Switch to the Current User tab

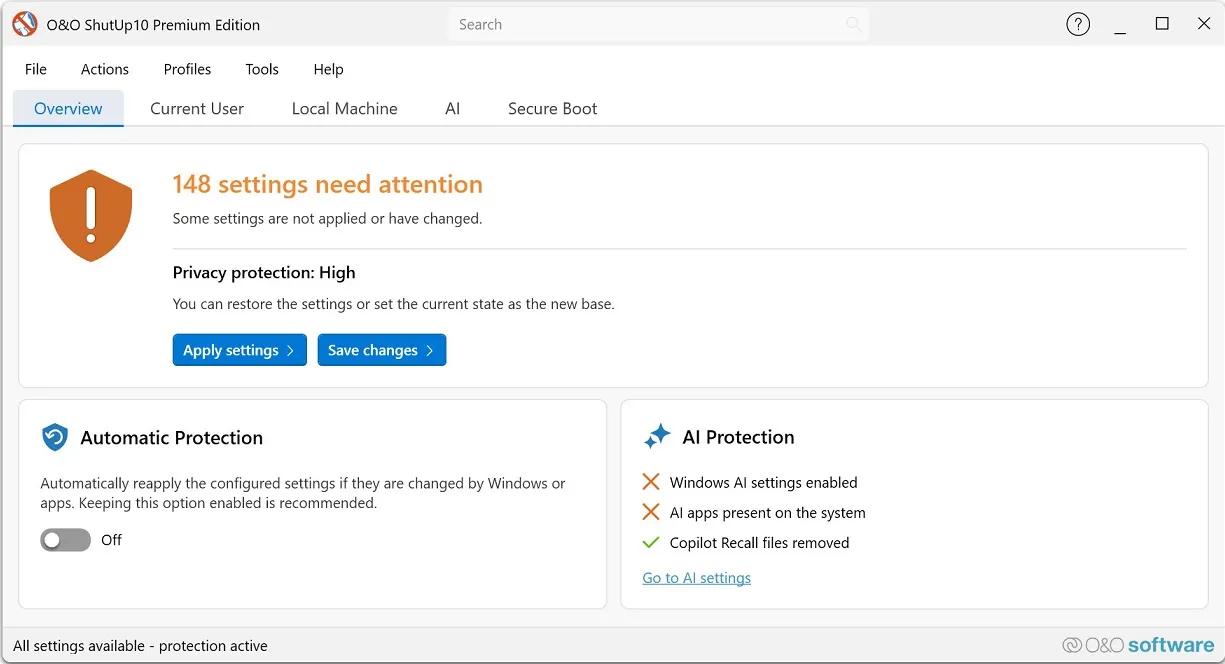tap(197, 108)
